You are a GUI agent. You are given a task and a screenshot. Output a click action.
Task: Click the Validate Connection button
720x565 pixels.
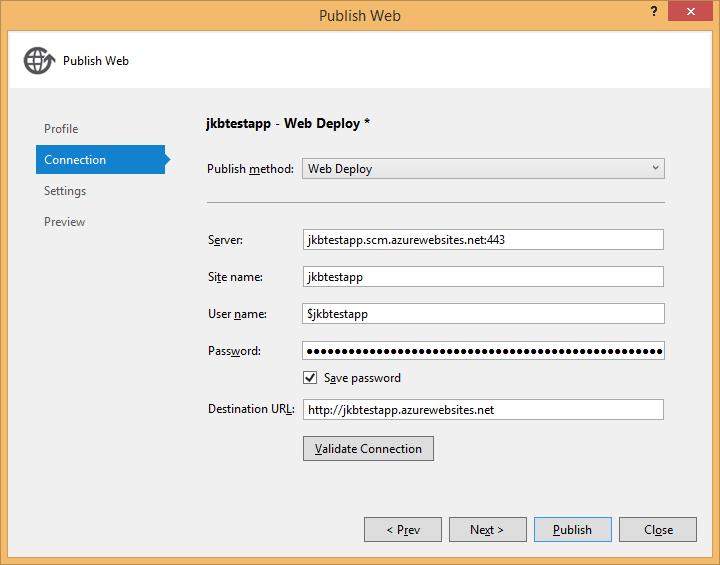pos(368,448)
